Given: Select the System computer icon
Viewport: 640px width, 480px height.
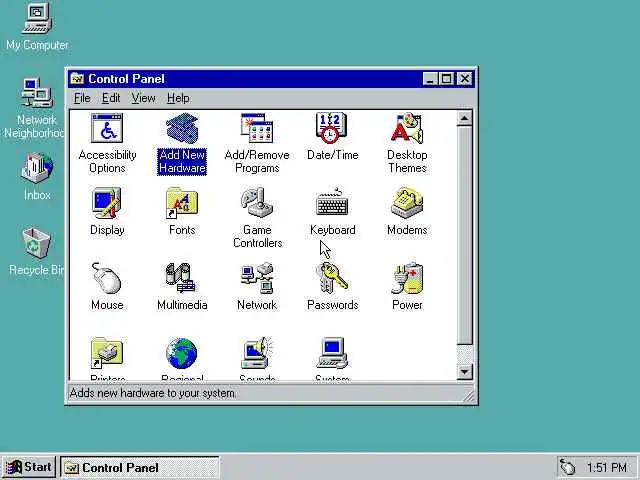Looking at the screenshot, I should pos(332,353).
